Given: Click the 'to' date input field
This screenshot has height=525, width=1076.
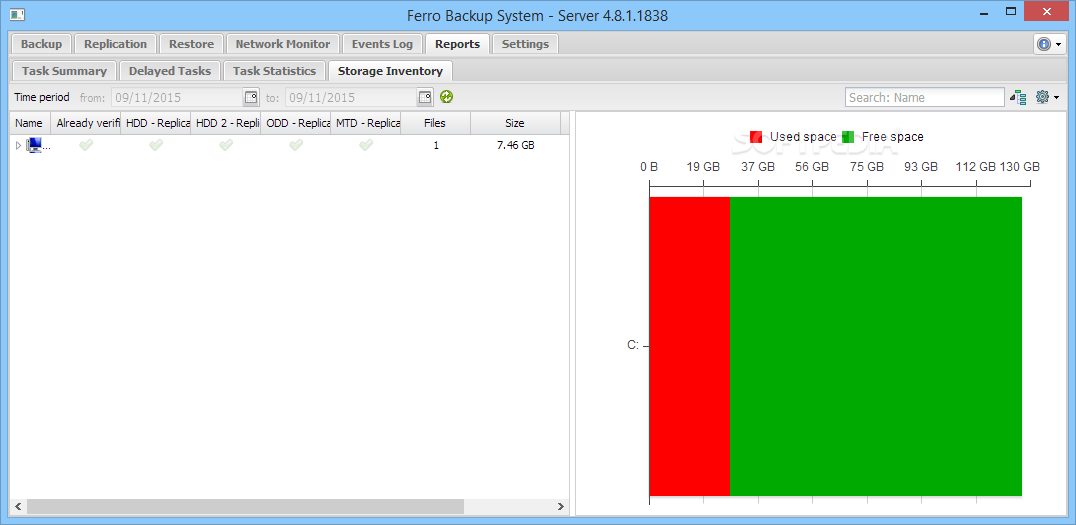Looking at the screenshot, I should [x=351, y=97].
